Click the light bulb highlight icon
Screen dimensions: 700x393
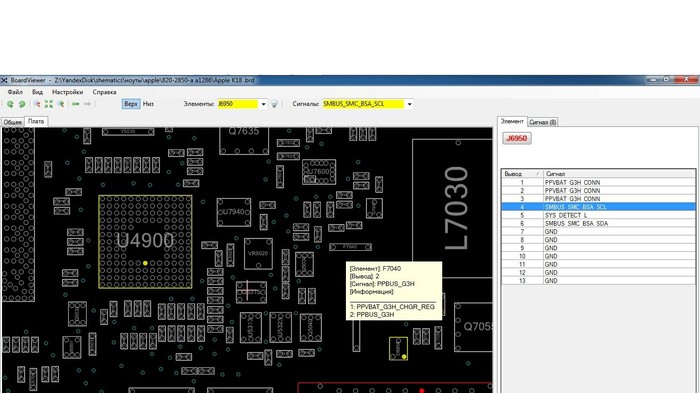275,104
